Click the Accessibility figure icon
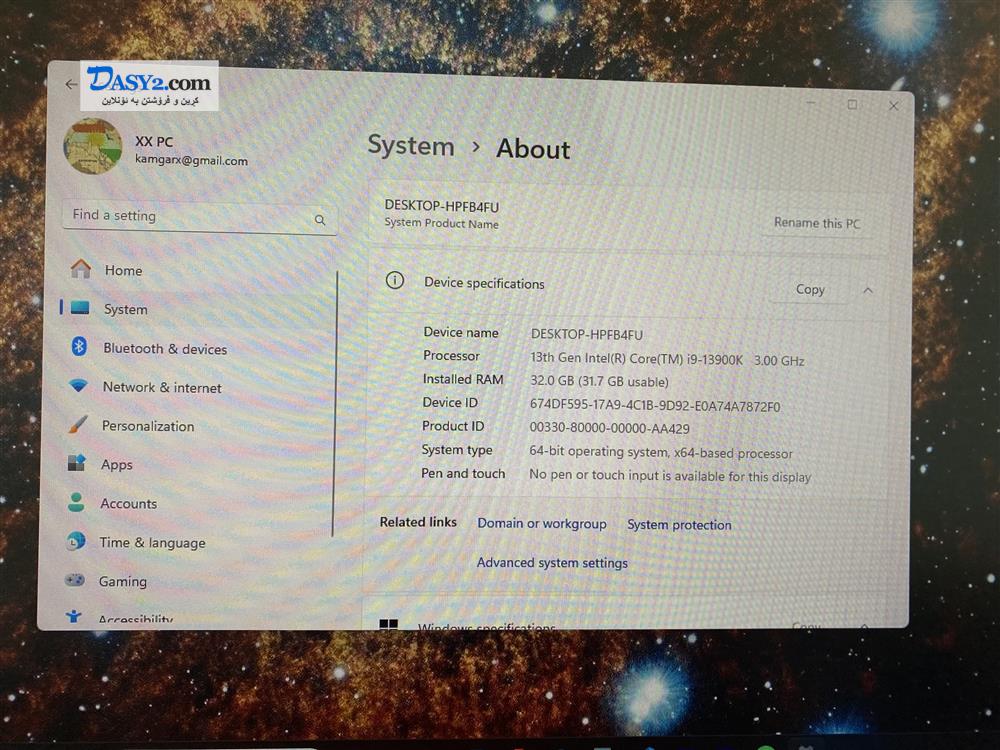Screen dimensions: 1000x750 pyautogui.click(x=74, y=616)
